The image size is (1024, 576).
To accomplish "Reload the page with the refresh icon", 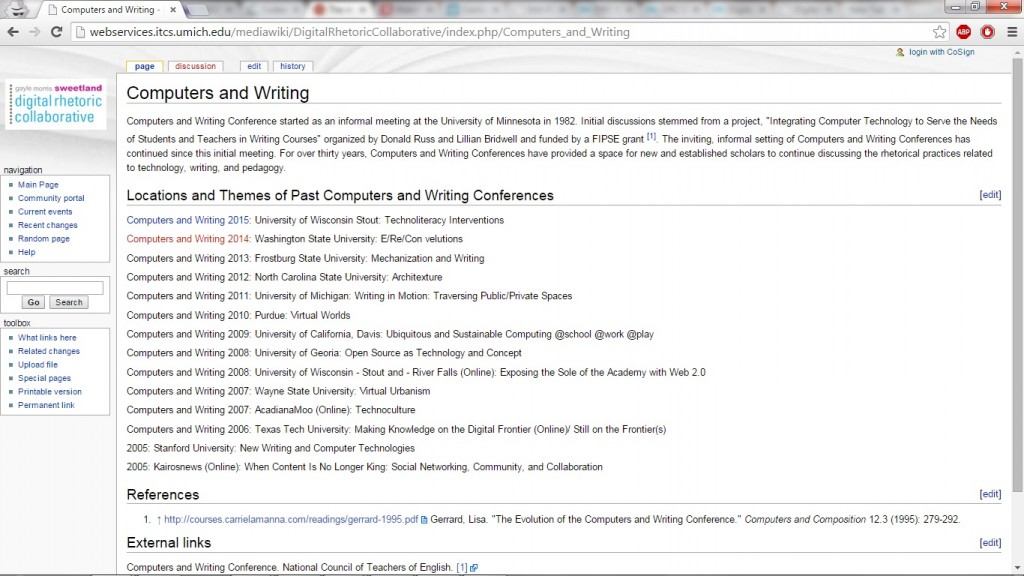I will click(x=56, y=32).
